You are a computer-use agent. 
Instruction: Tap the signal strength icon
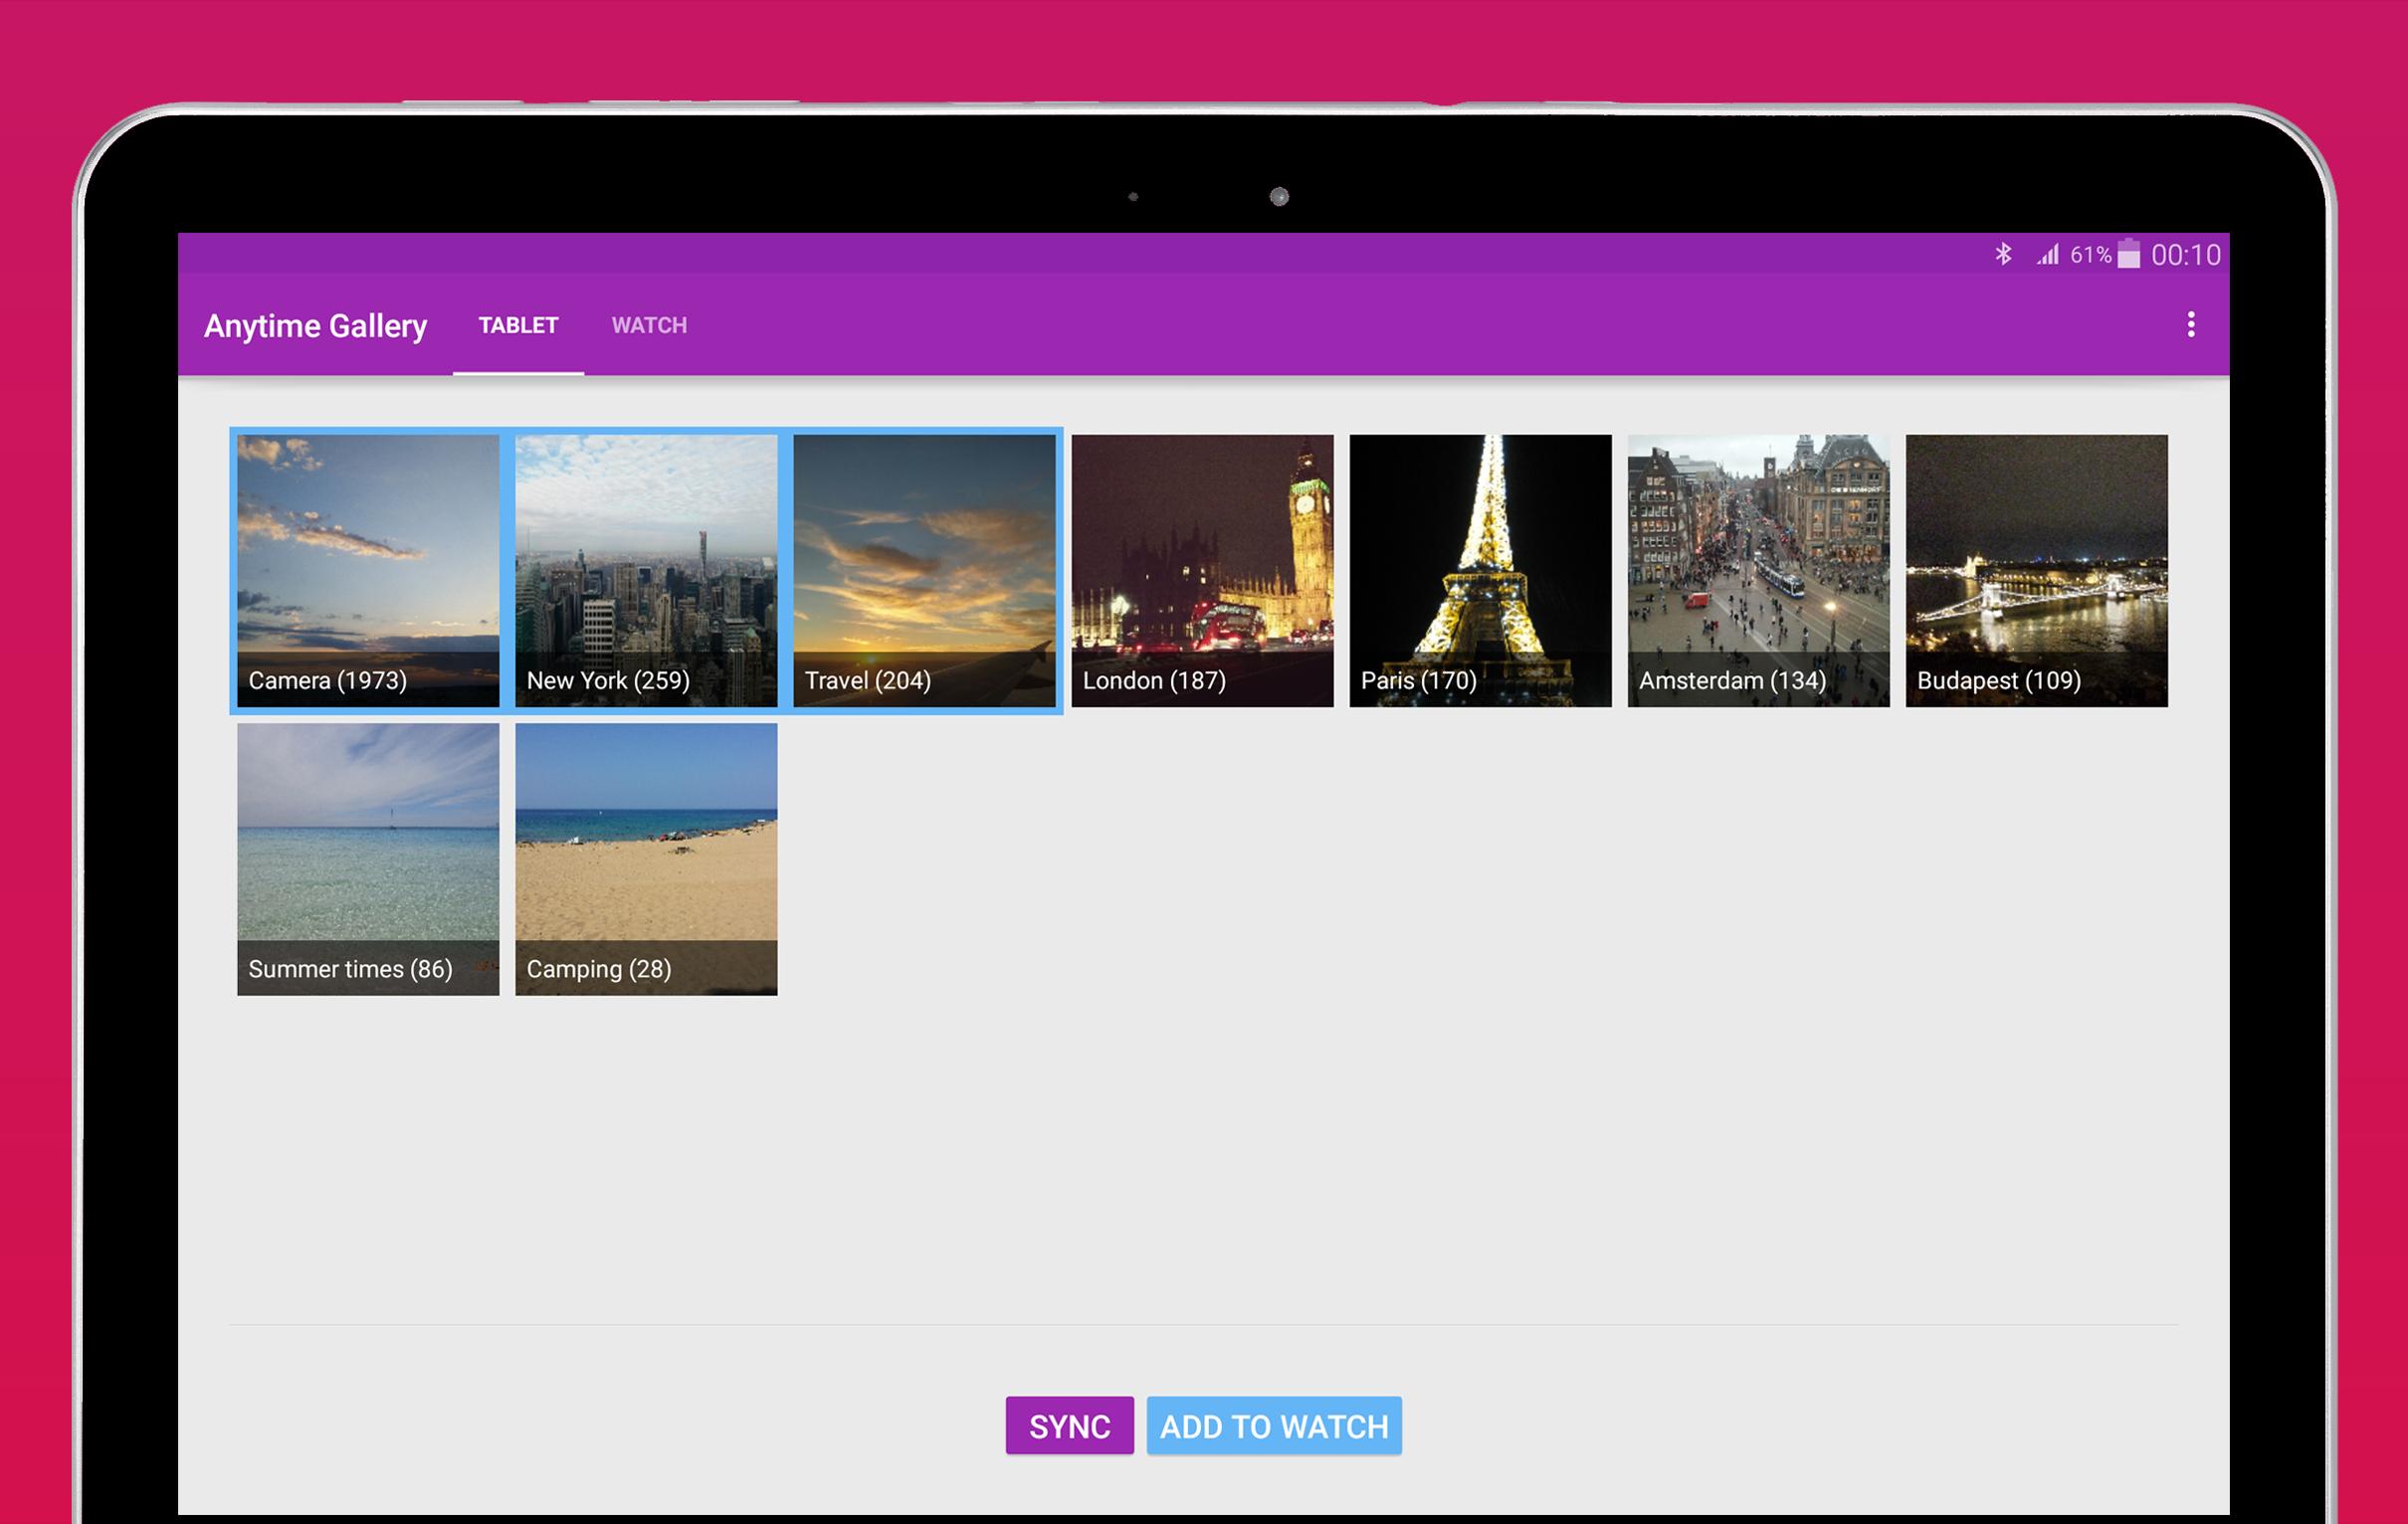[x=2047, y=255]
